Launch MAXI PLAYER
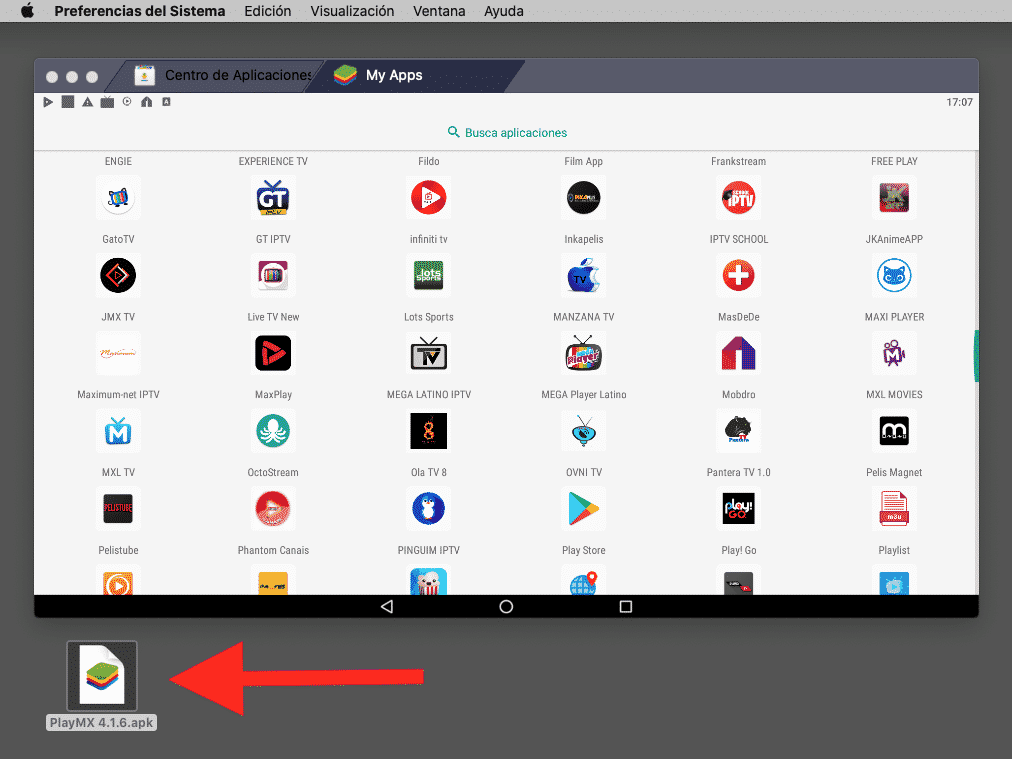The image size is (1012, 759). 893,275
